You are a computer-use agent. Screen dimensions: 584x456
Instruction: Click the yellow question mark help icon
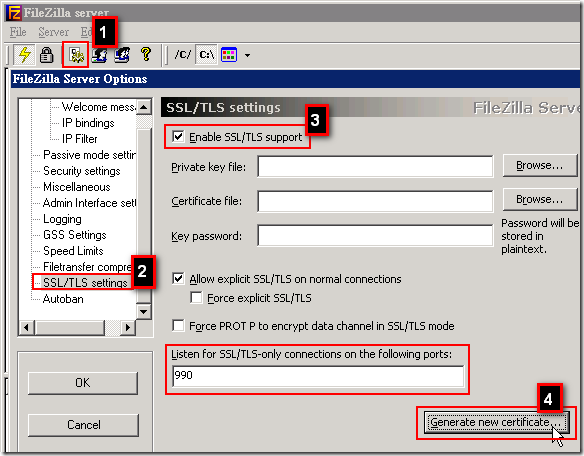click(146, 54)
